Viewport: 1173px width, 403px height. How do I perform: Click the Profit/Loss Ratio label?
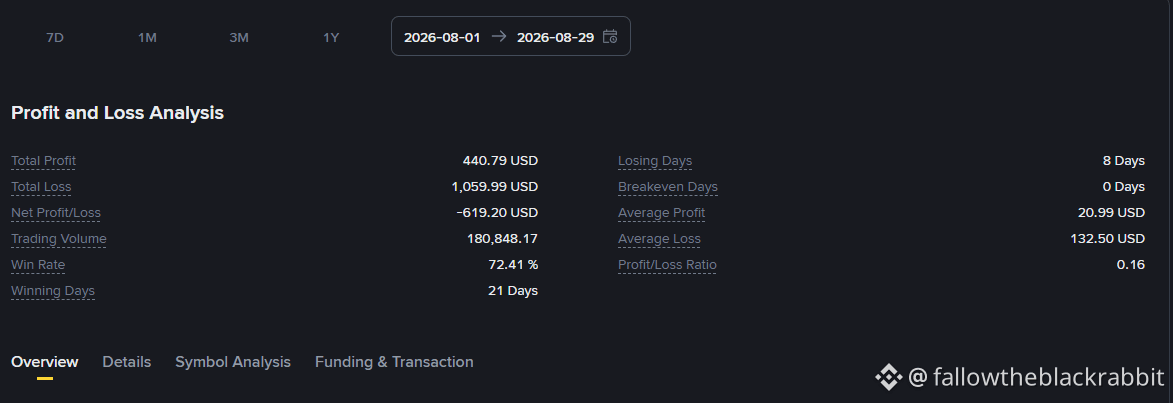click(x=667, y=265)
